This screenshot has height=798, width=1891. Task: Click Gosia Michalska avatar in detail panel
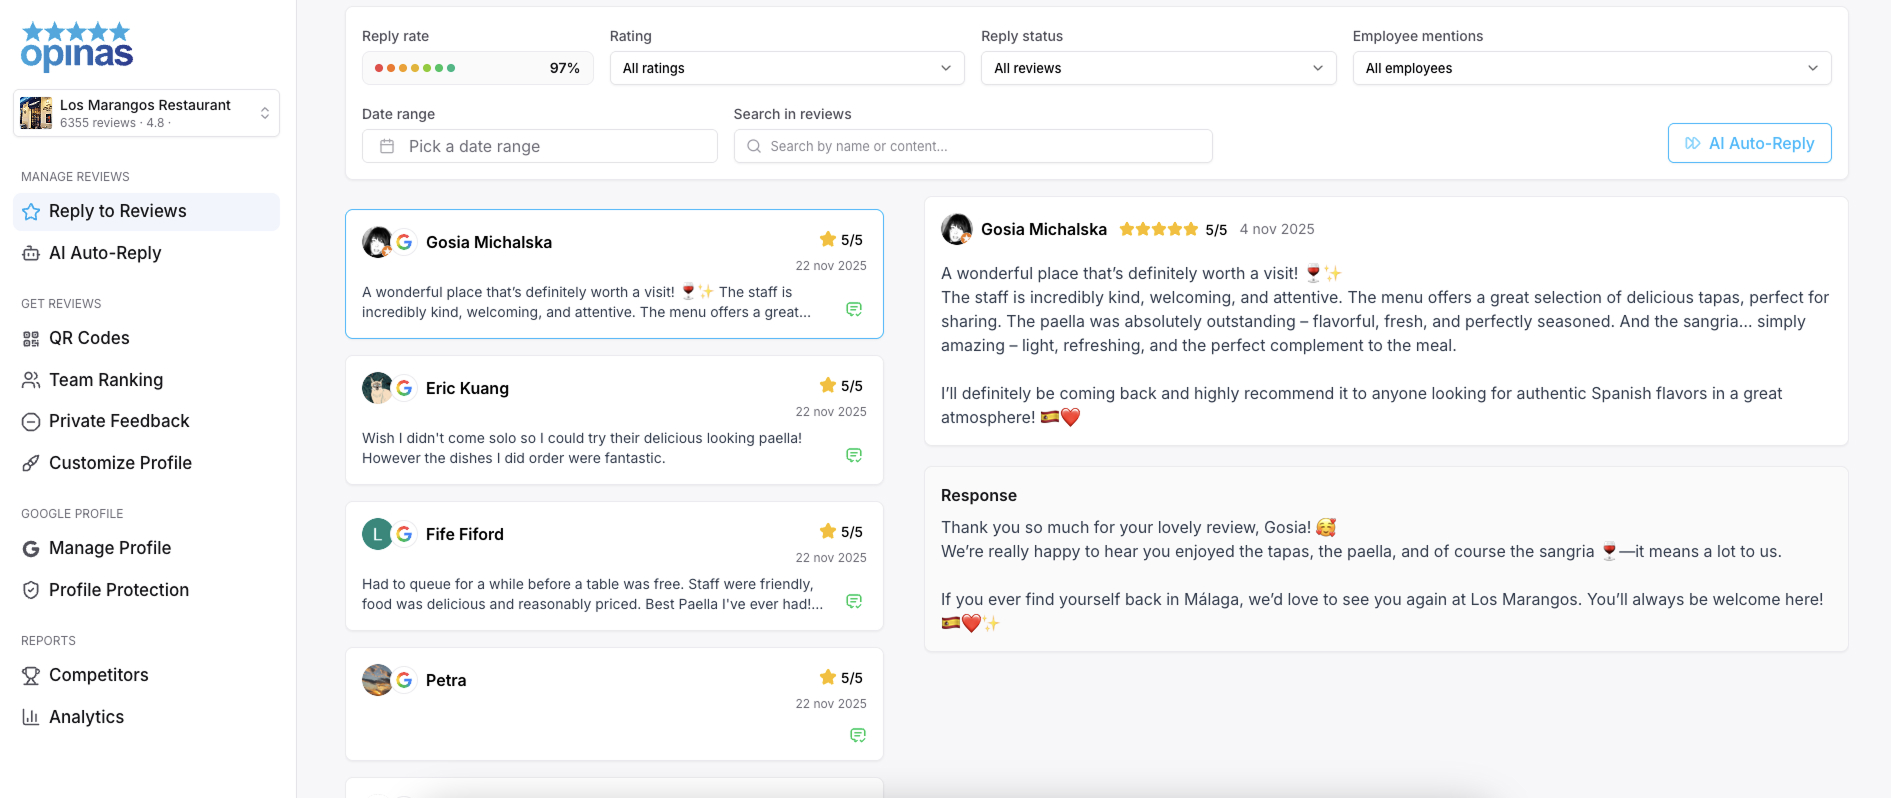pyautogui.click(x=957, y=229)
